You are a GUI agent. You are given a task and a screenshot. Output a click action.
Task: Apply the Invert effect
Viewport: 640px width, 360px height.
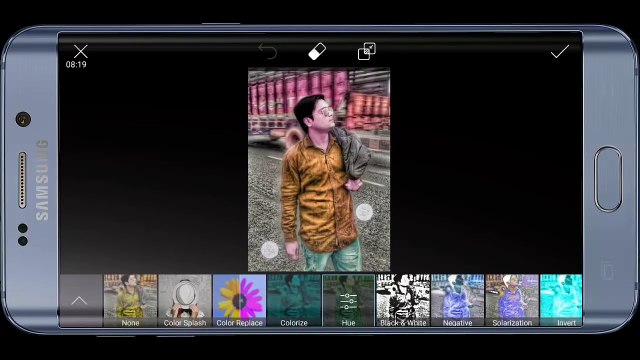point(561,301)
